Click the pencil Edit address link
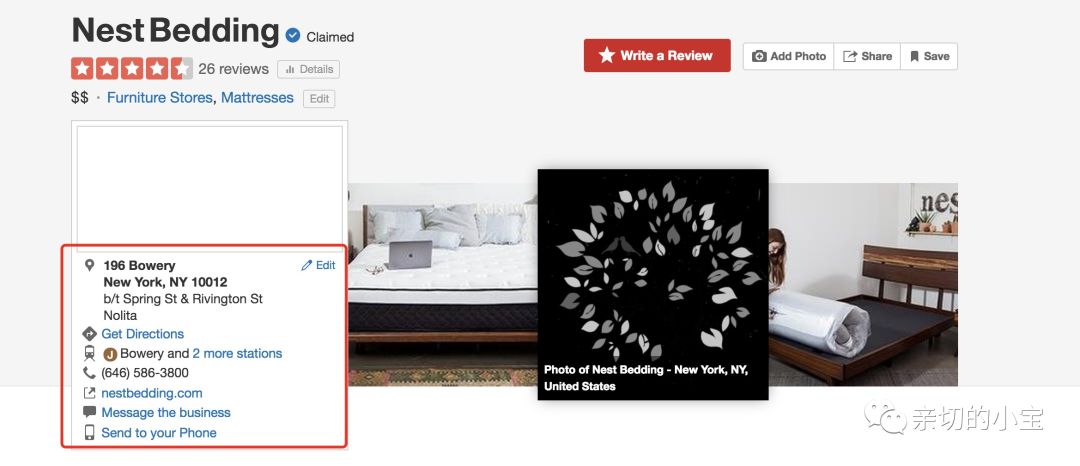The width and height of the screenshot is (1080, 466). click(x=318, y=265)
